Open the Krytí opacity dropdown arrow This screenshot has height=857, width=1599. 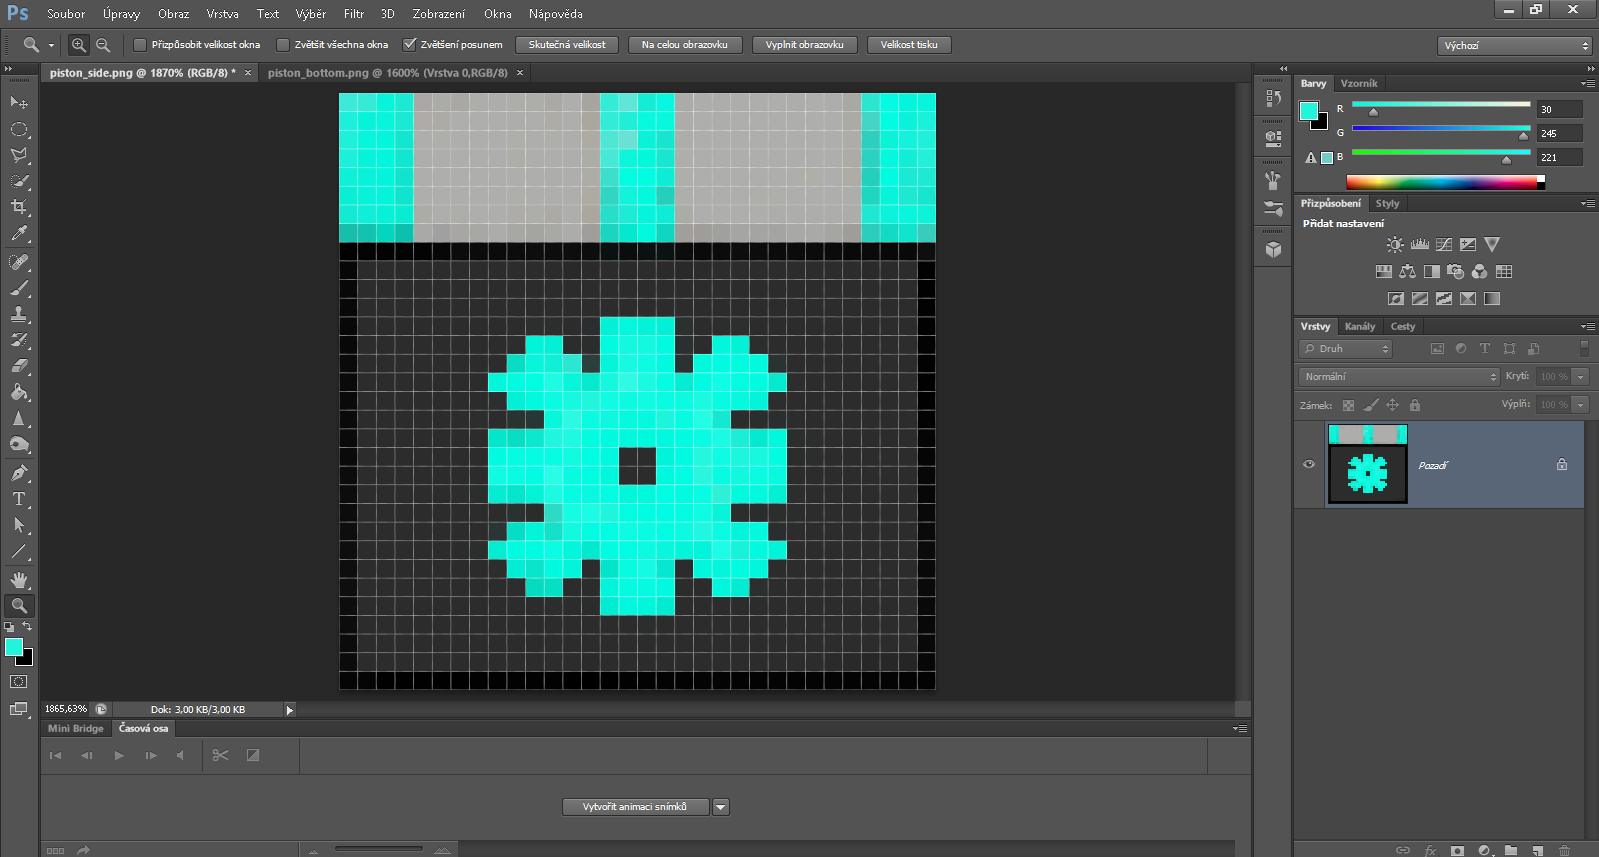[x=1581, y=377]
